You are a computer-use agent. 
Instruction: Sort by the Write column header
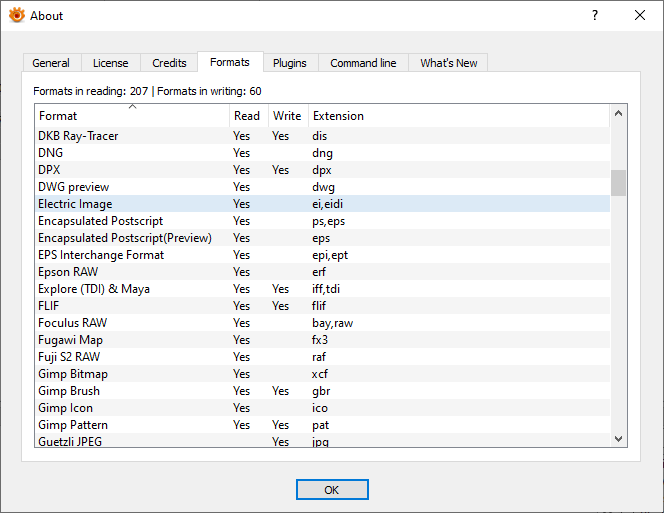coord(288,116)
